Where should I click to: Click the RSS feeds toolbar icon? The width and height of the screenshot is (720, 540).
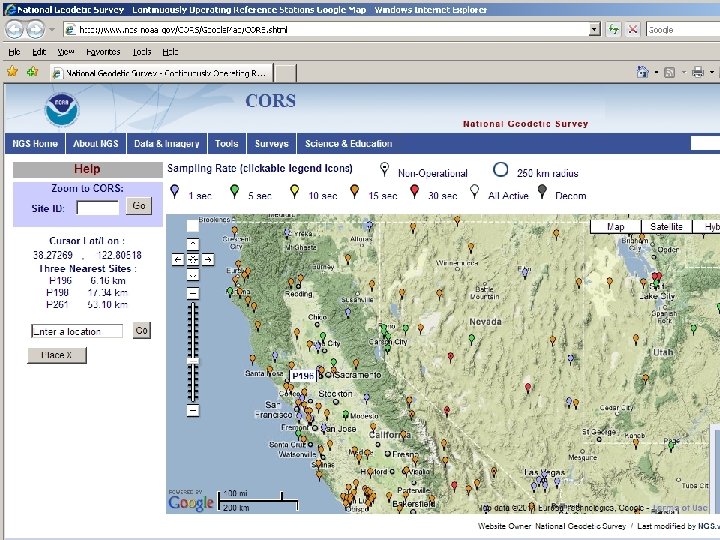pos(669,72)
